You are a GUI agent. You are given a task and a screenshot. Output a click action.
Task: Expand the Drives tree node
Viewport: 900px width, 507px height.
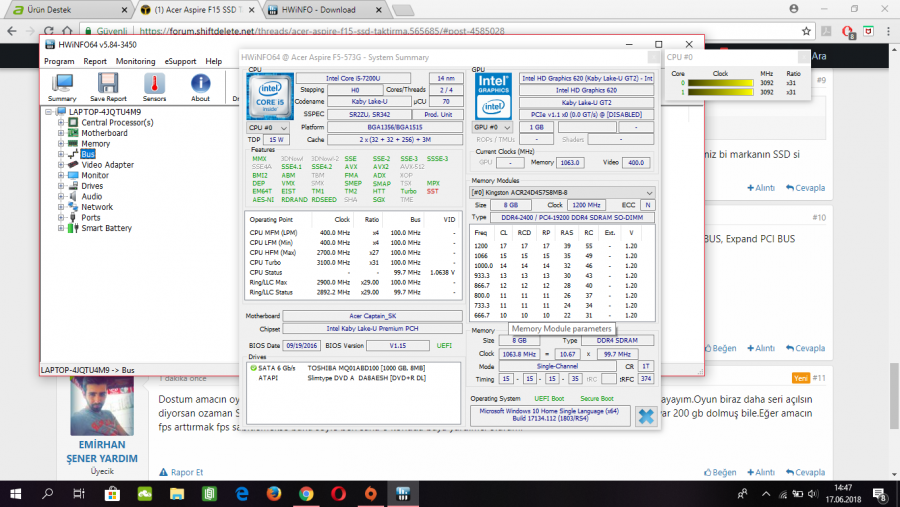click(61, 185)
